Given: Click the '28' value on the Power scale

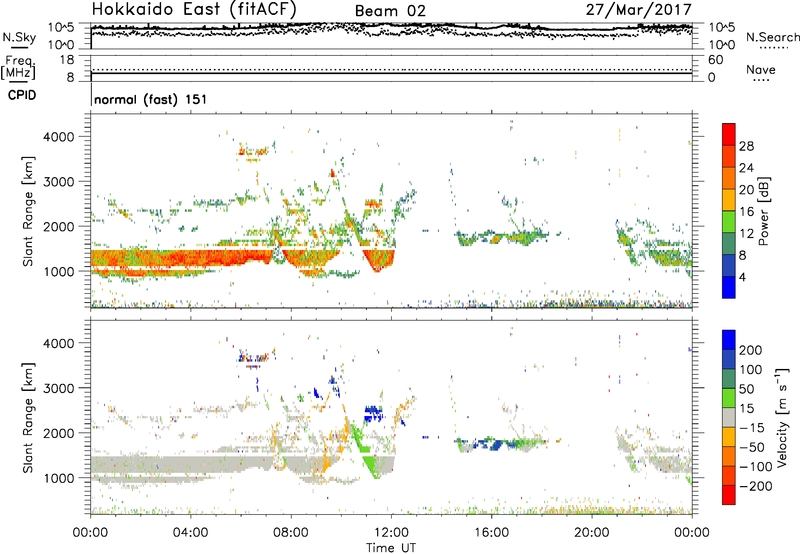Looking at the screenshot, I should pyautogui.click(x=746, y=147).
